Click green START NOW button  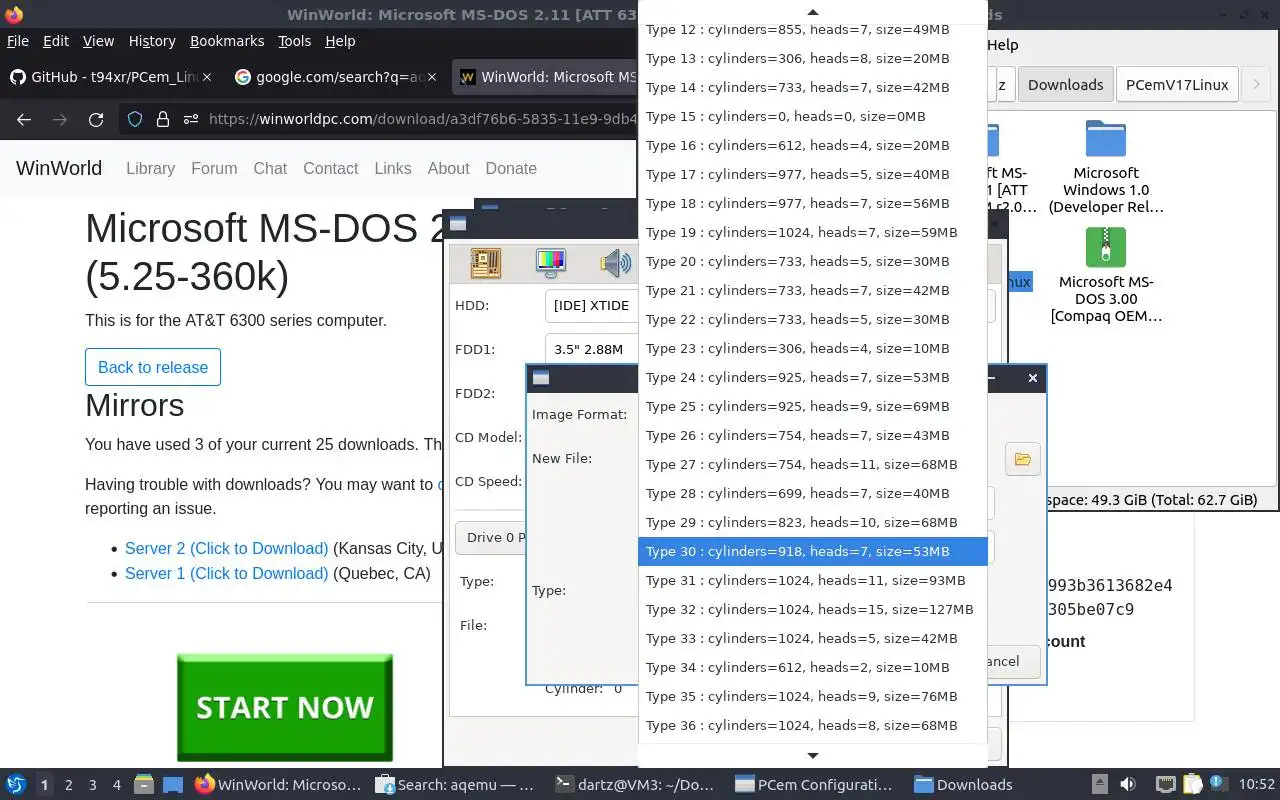click(x=285, y=708)
